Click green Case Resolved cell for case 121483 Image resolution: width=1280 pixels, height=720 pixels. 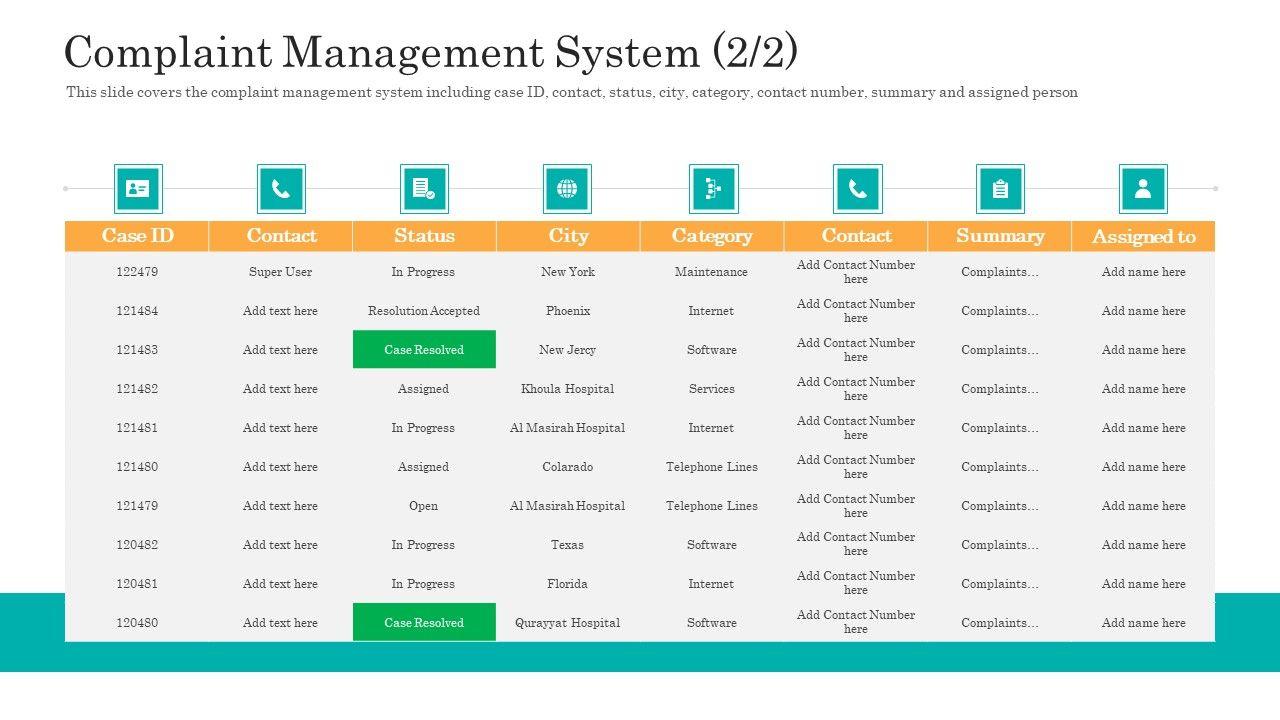pyautogui.click(x=424, y=350)
